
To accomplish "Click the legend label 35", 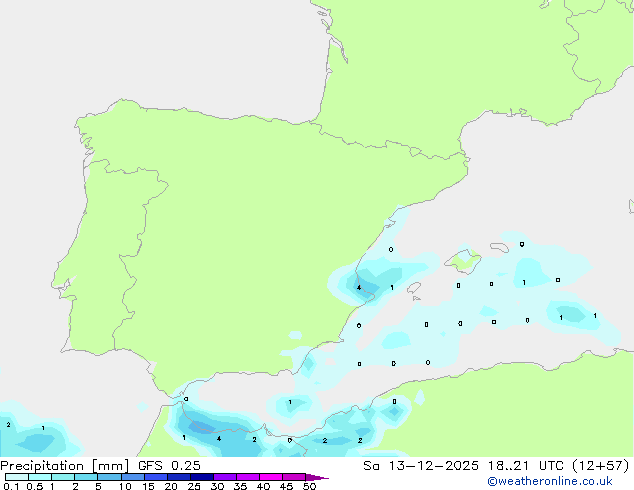I will coord(240,486).
